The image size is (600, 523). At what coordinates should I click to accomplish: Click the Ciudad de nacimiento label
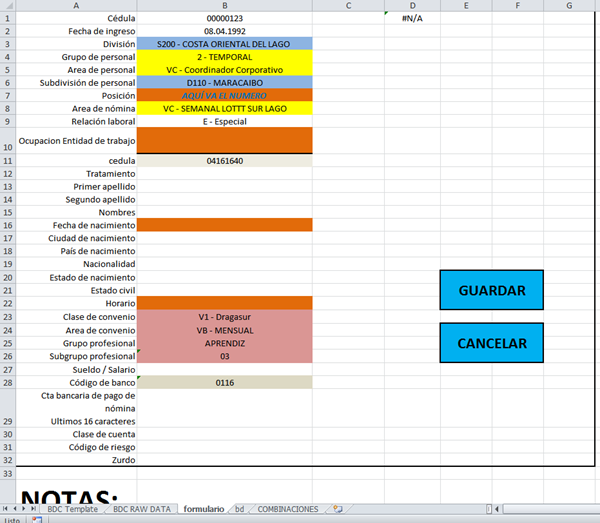[91, 238]
